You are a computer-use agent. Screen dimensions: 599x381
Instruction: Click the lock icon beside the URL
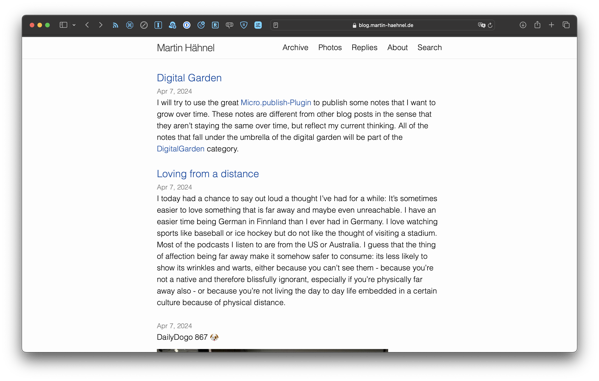click(x=355, y=26)
